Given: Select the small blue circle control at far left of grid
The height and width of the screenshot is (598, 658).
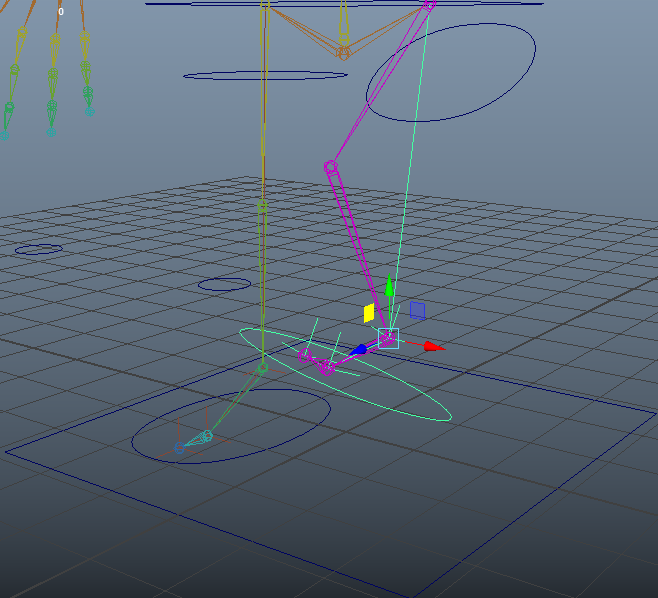Looking at the screenshot, I should pyautogui.click(x=39, y=249).
